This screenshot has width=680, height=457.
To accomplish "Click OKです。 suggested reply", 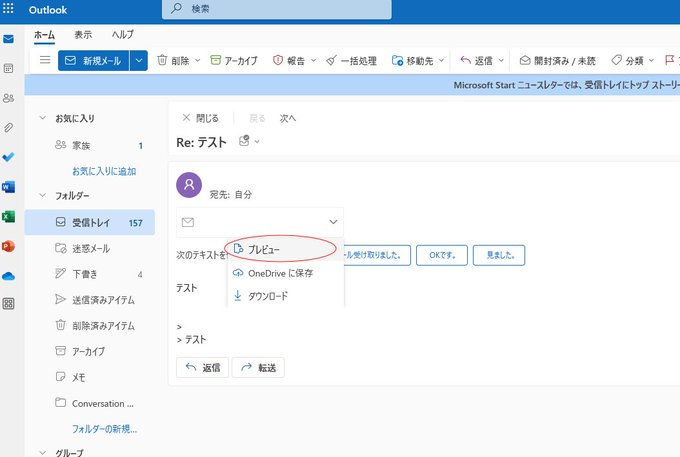I will coord(442,255).
